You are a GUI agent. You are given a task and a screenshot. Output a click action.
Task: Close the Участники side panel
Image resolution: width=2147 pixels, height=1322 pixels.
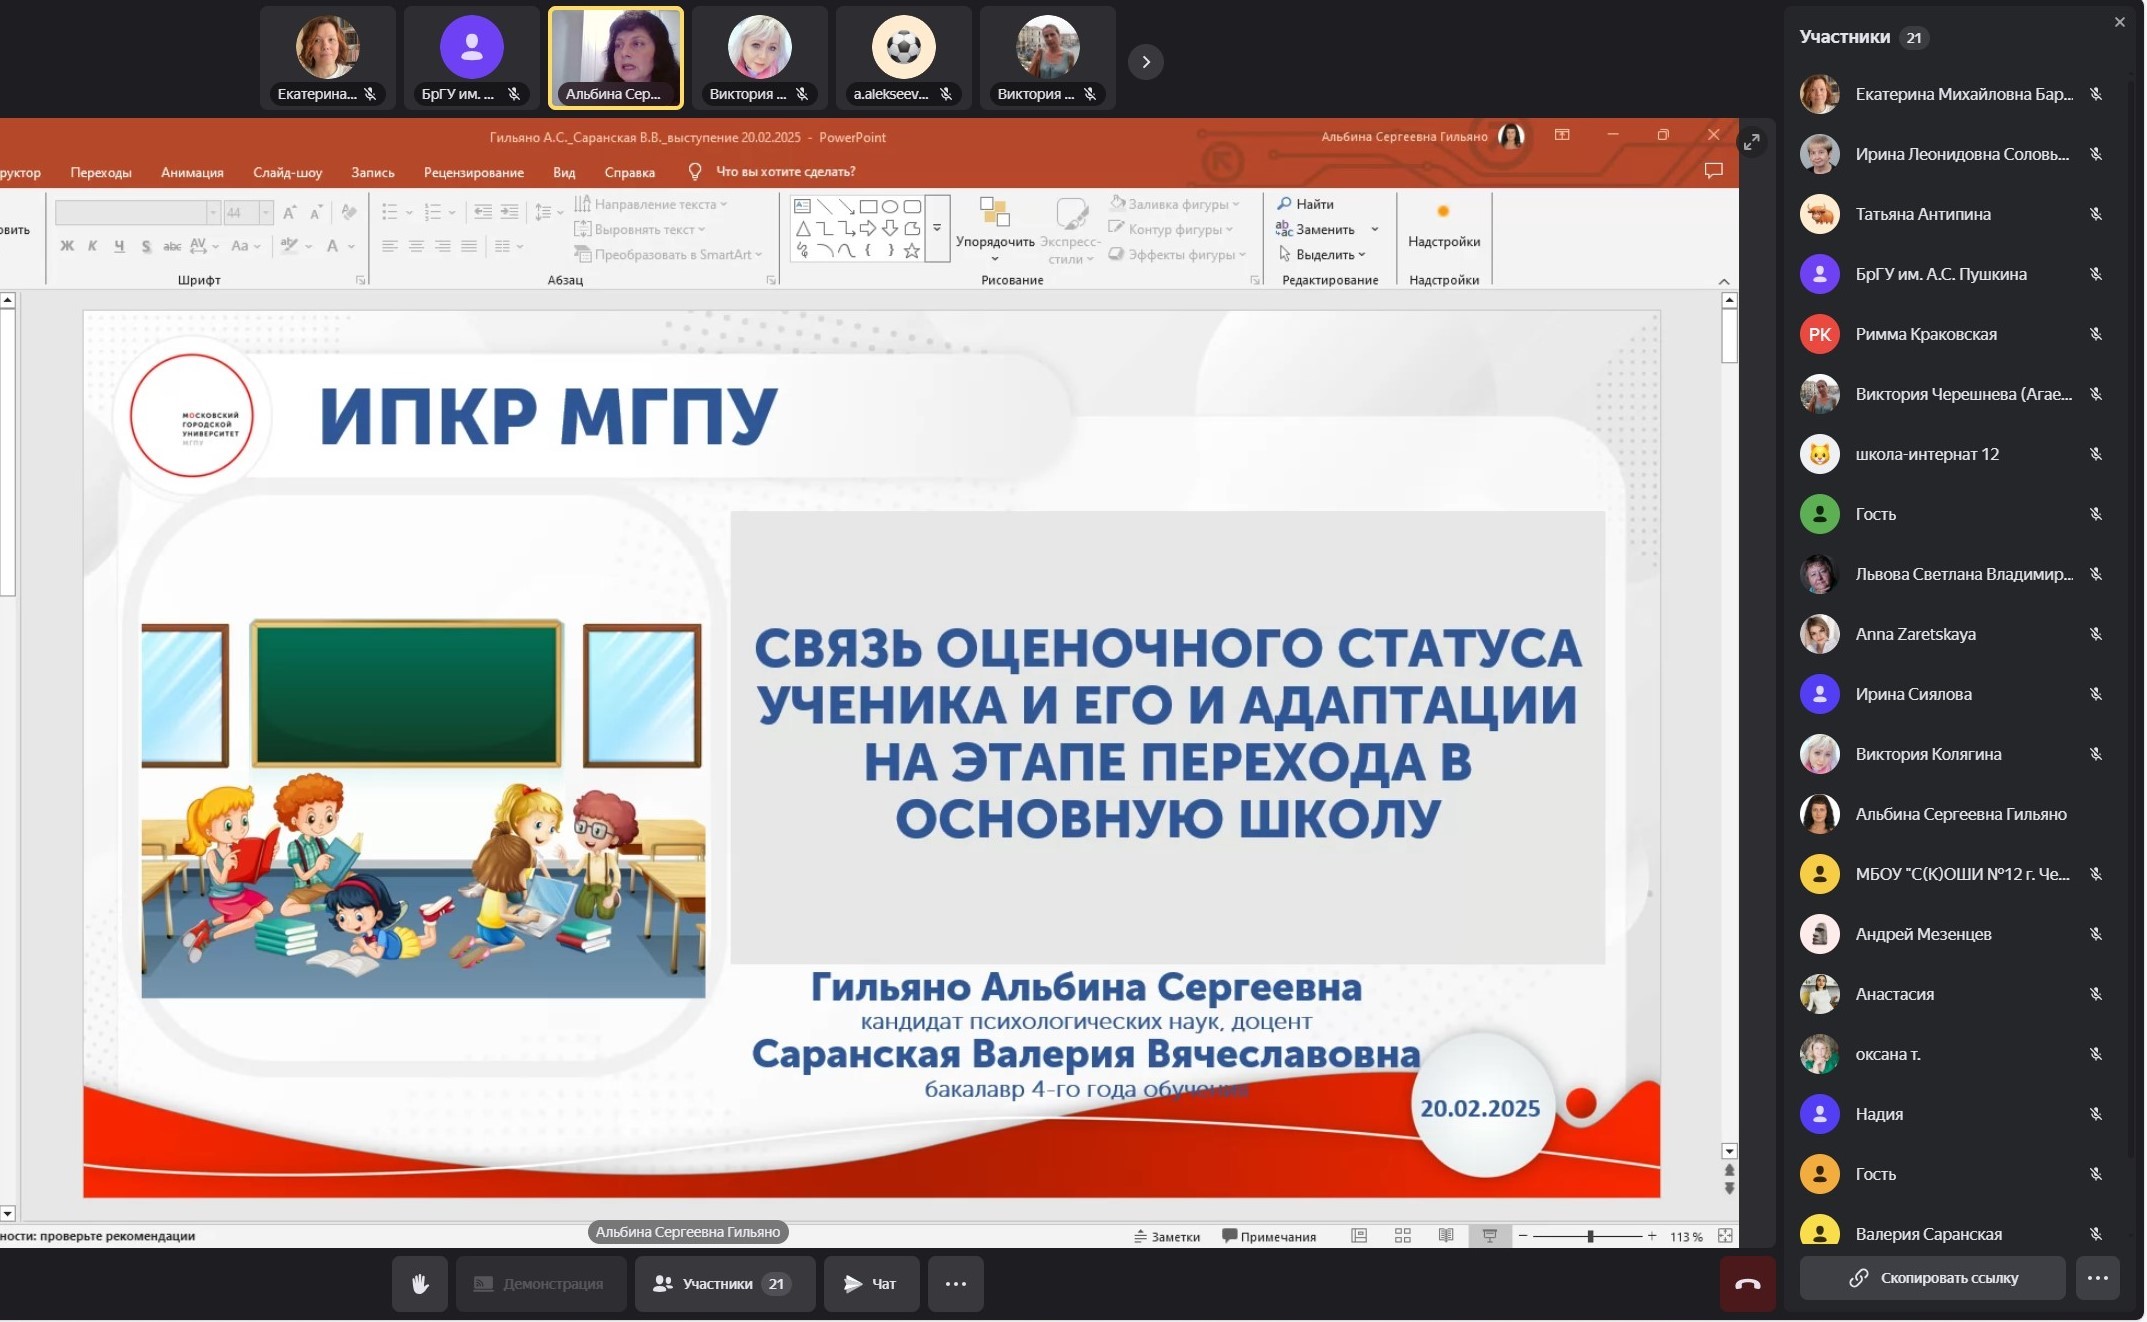coord(2119,22)
